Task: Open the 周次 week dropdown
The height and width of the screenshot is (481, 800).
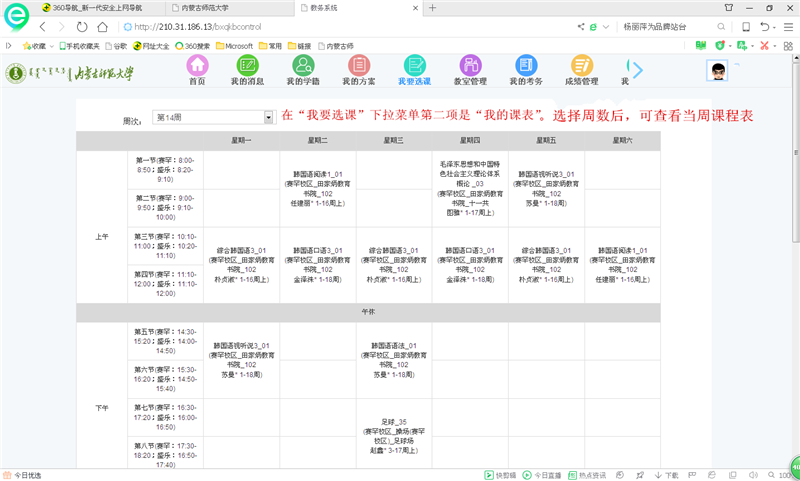Action: pyautogui.click(x=212, y=118)
